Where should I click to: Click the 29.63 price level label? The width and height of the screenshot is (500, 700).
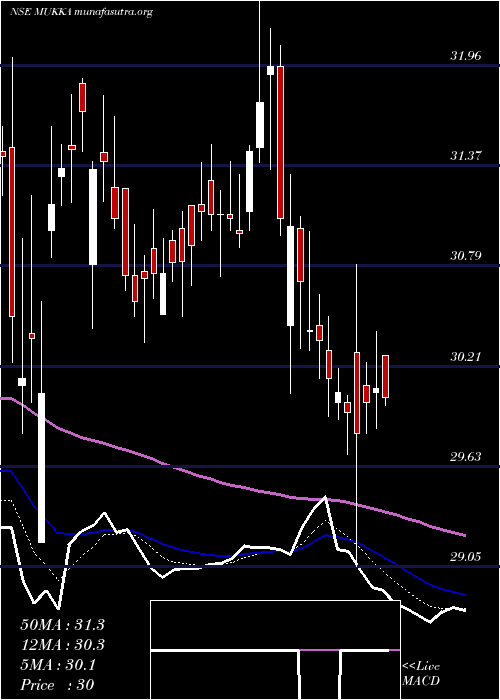point(466,457)
